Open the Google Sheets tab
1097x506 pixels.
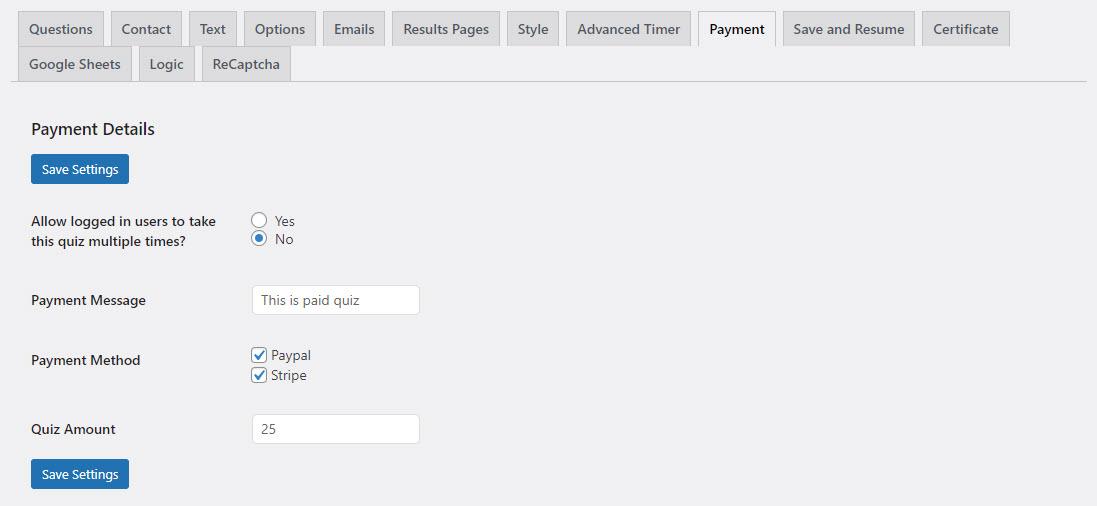coord(75,64)
